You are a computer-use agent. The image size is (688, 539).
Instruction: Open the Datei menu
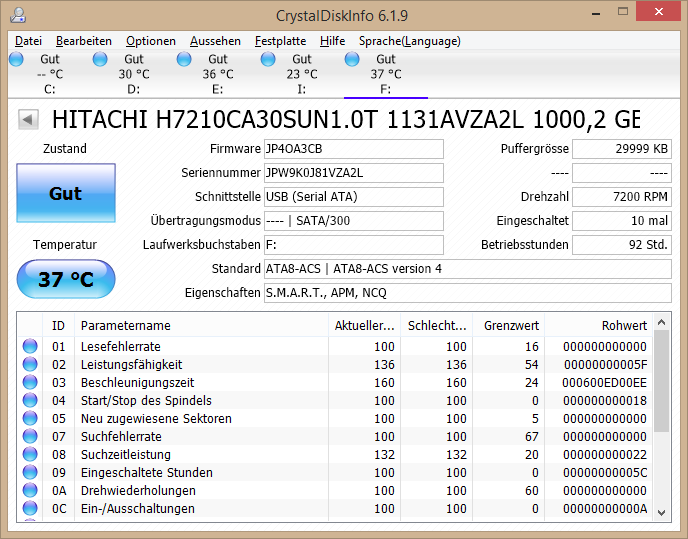click(x=28, y=41)
